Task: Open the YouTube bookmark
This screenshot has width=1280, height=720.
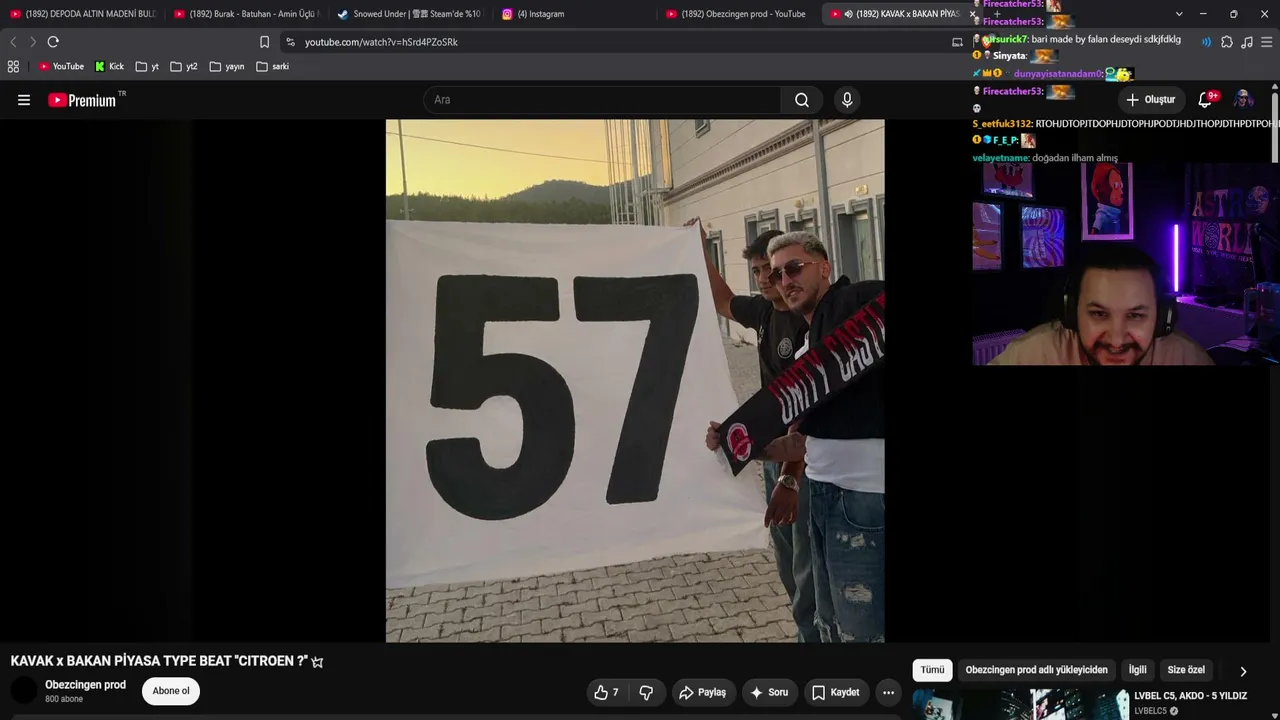Action: coord(61,67)
